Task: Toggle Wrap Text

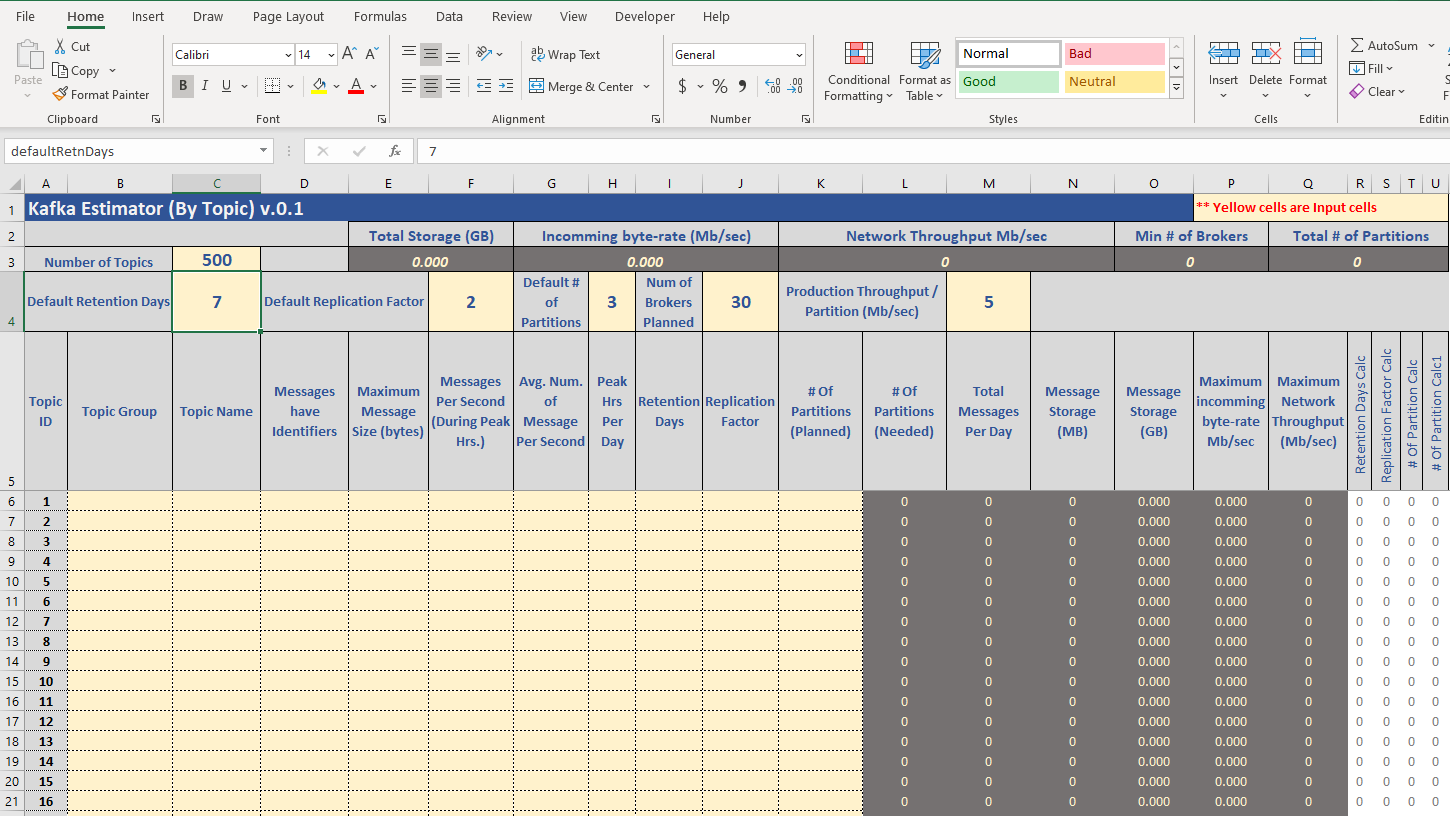Action: [565, 55]
